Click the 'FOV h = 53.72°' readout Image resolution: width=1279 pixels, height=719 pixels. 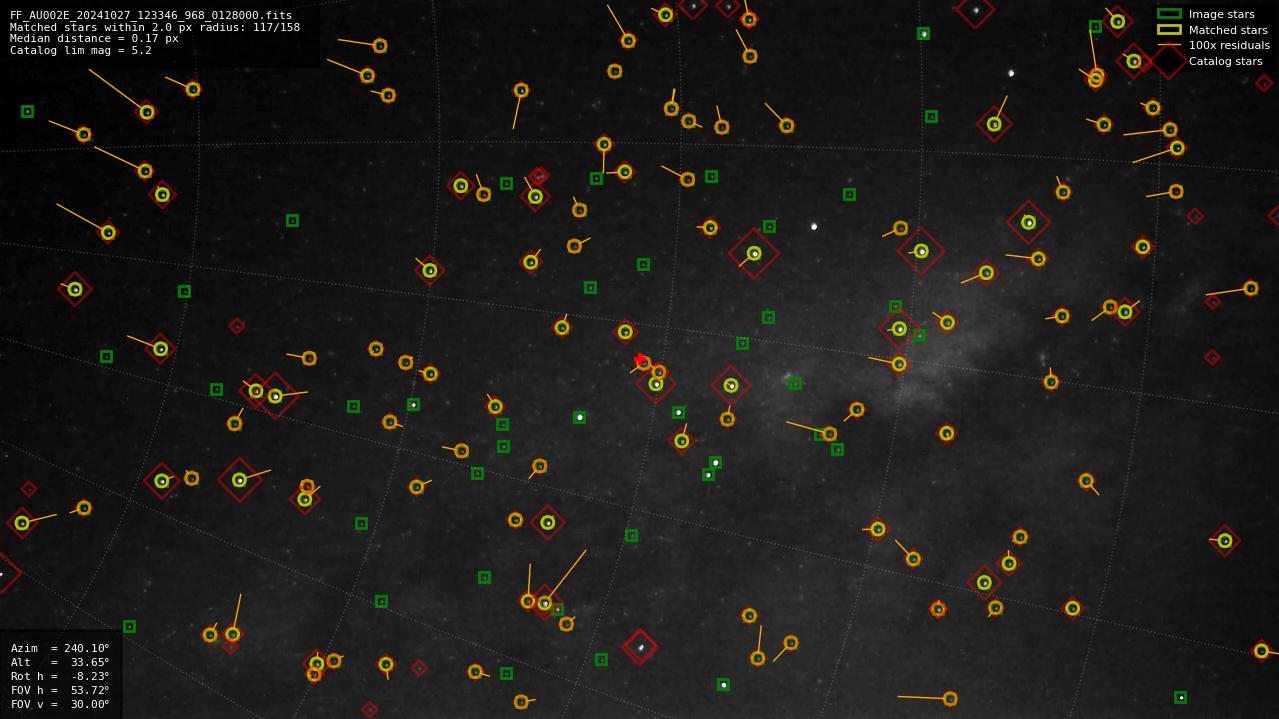[x=60, y=690]
